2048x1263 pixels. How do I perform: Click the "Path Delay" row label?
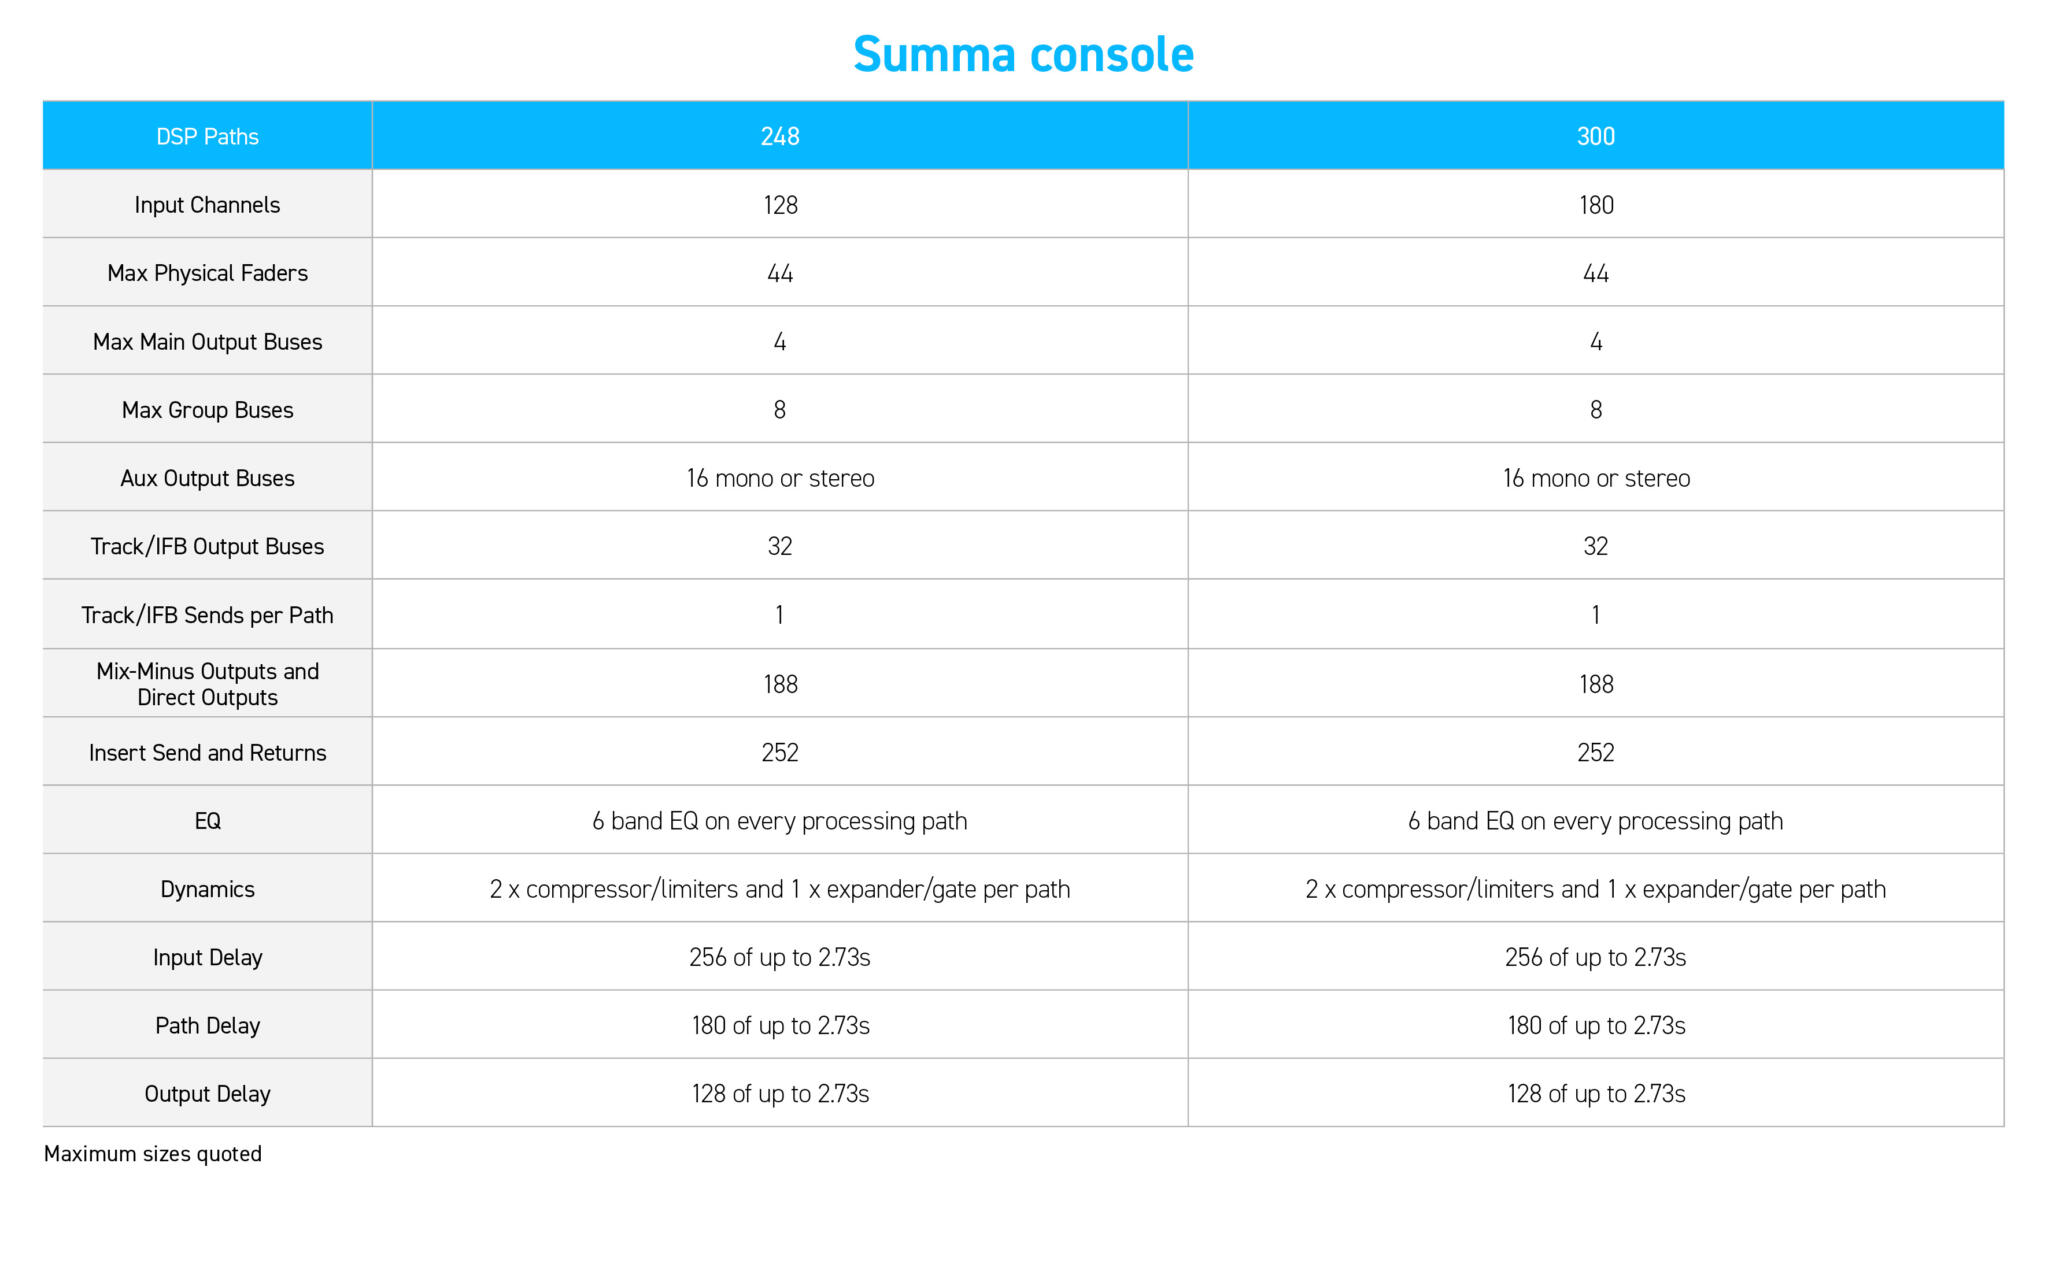pos(207,1025)
